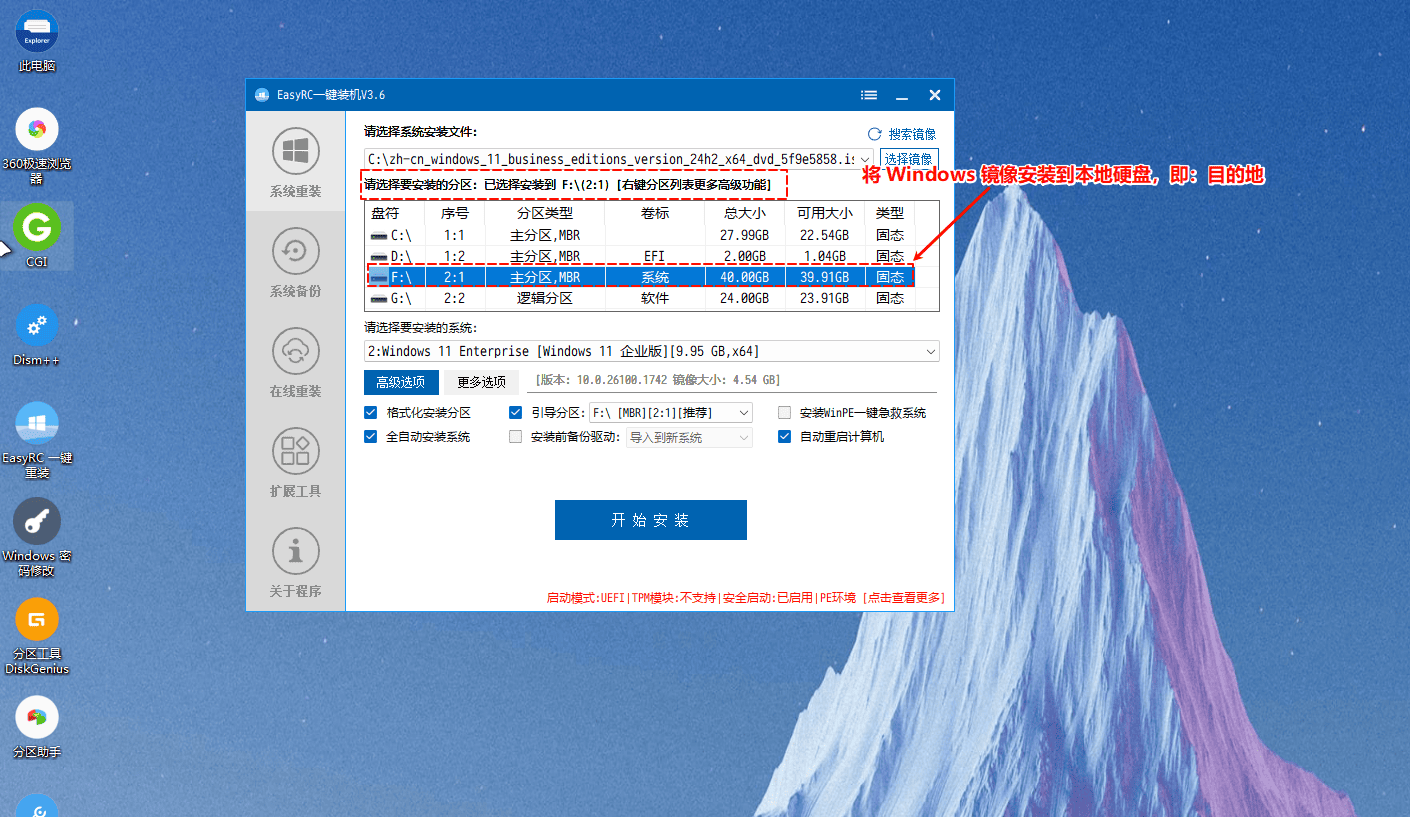Select the 在线重装 sidebar icon
Viewport: 1410px width, 817px height.
pos(296,352)
